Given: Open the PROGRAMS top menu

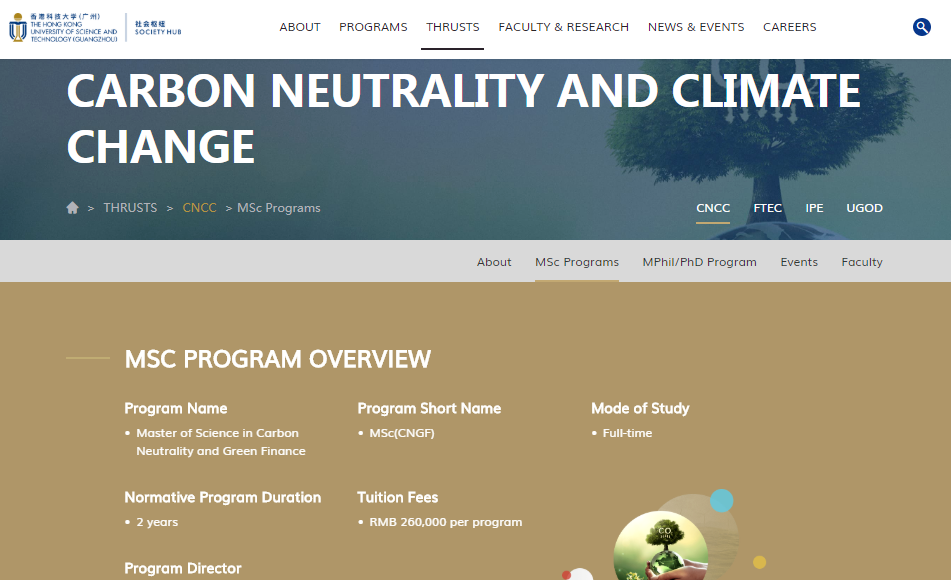Looking at the screenshot, I should [373, 27].
